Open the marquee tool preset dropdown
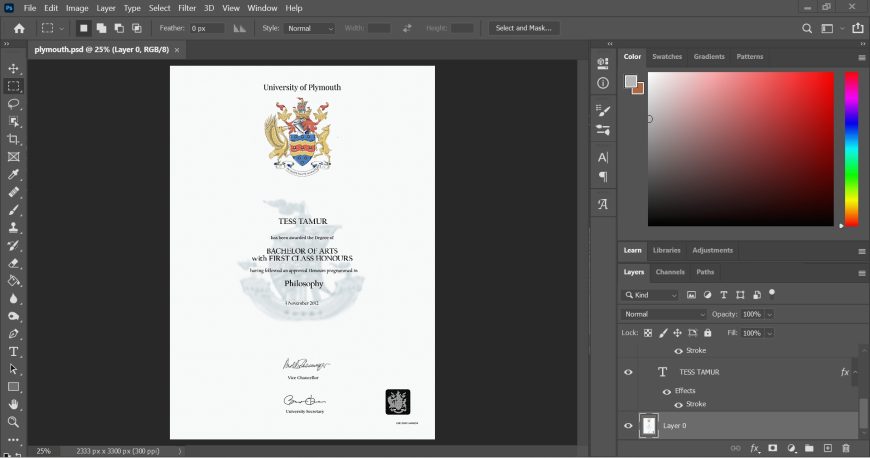The image size is (870, 458). (x=61, y=28)
